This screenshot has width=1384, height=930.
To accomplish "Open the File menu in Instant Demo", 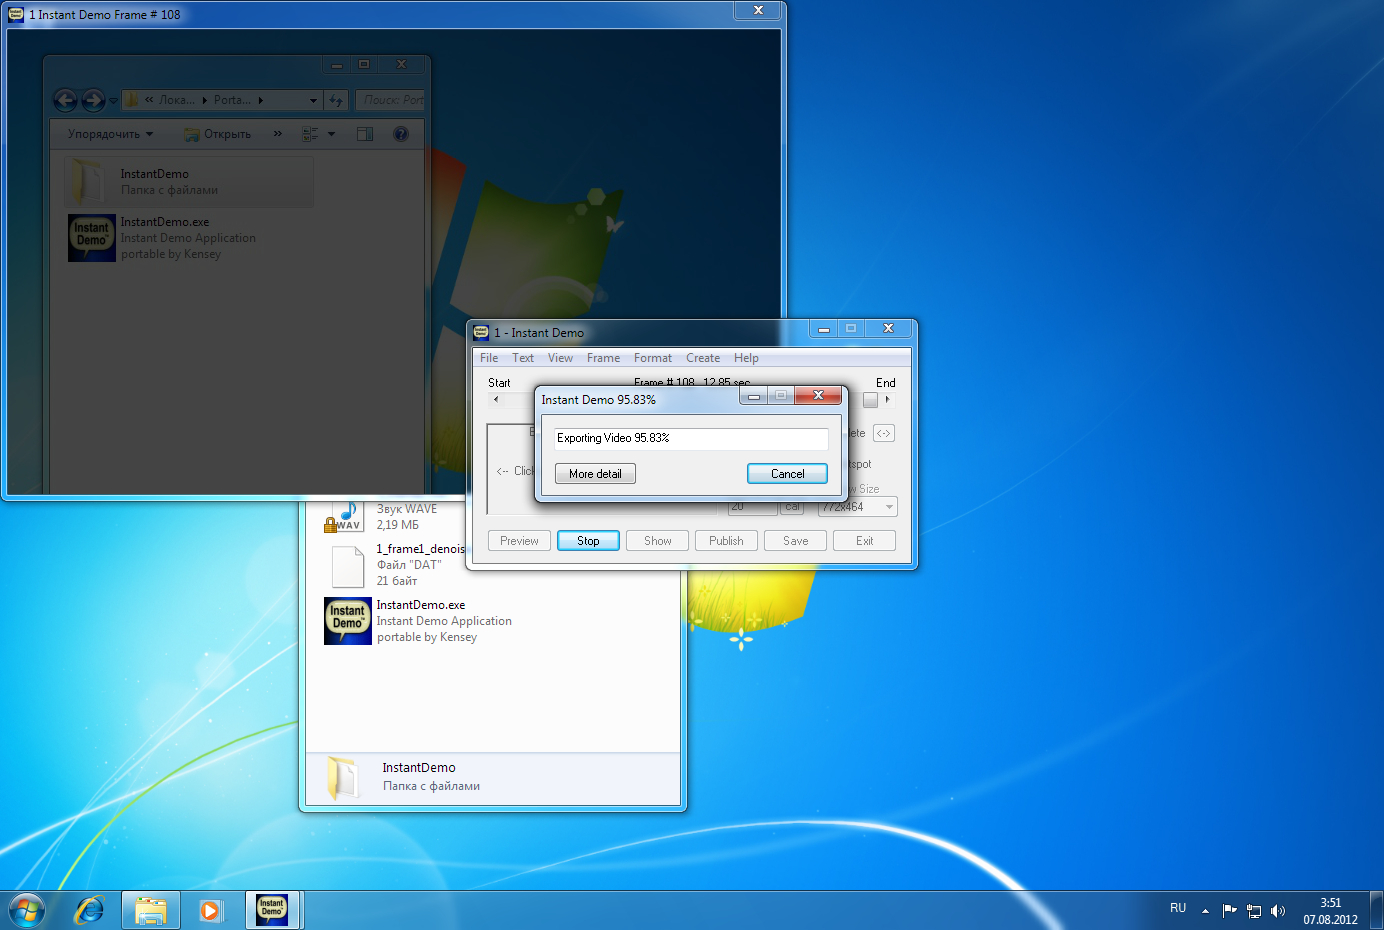I will pyautogui.click(x=489, y=358).
